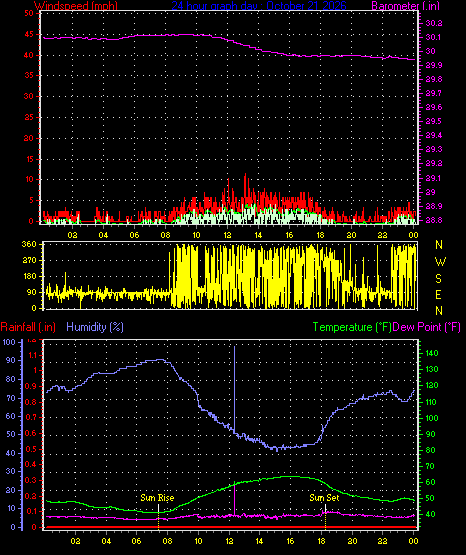466x555 pixels.
Task: Click the 0.3 rainfall scale value
Action: pyautogui.click(x=31, y=480)
